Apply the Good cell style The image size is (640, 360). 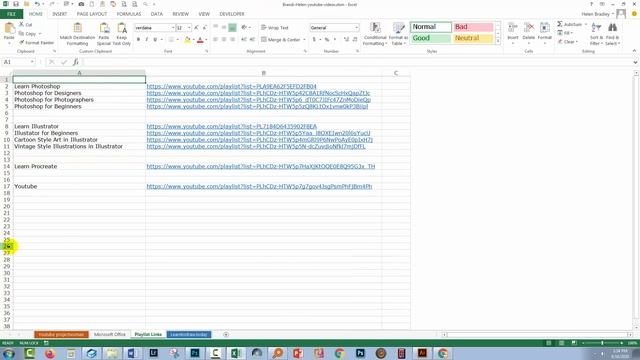(431, 38)
